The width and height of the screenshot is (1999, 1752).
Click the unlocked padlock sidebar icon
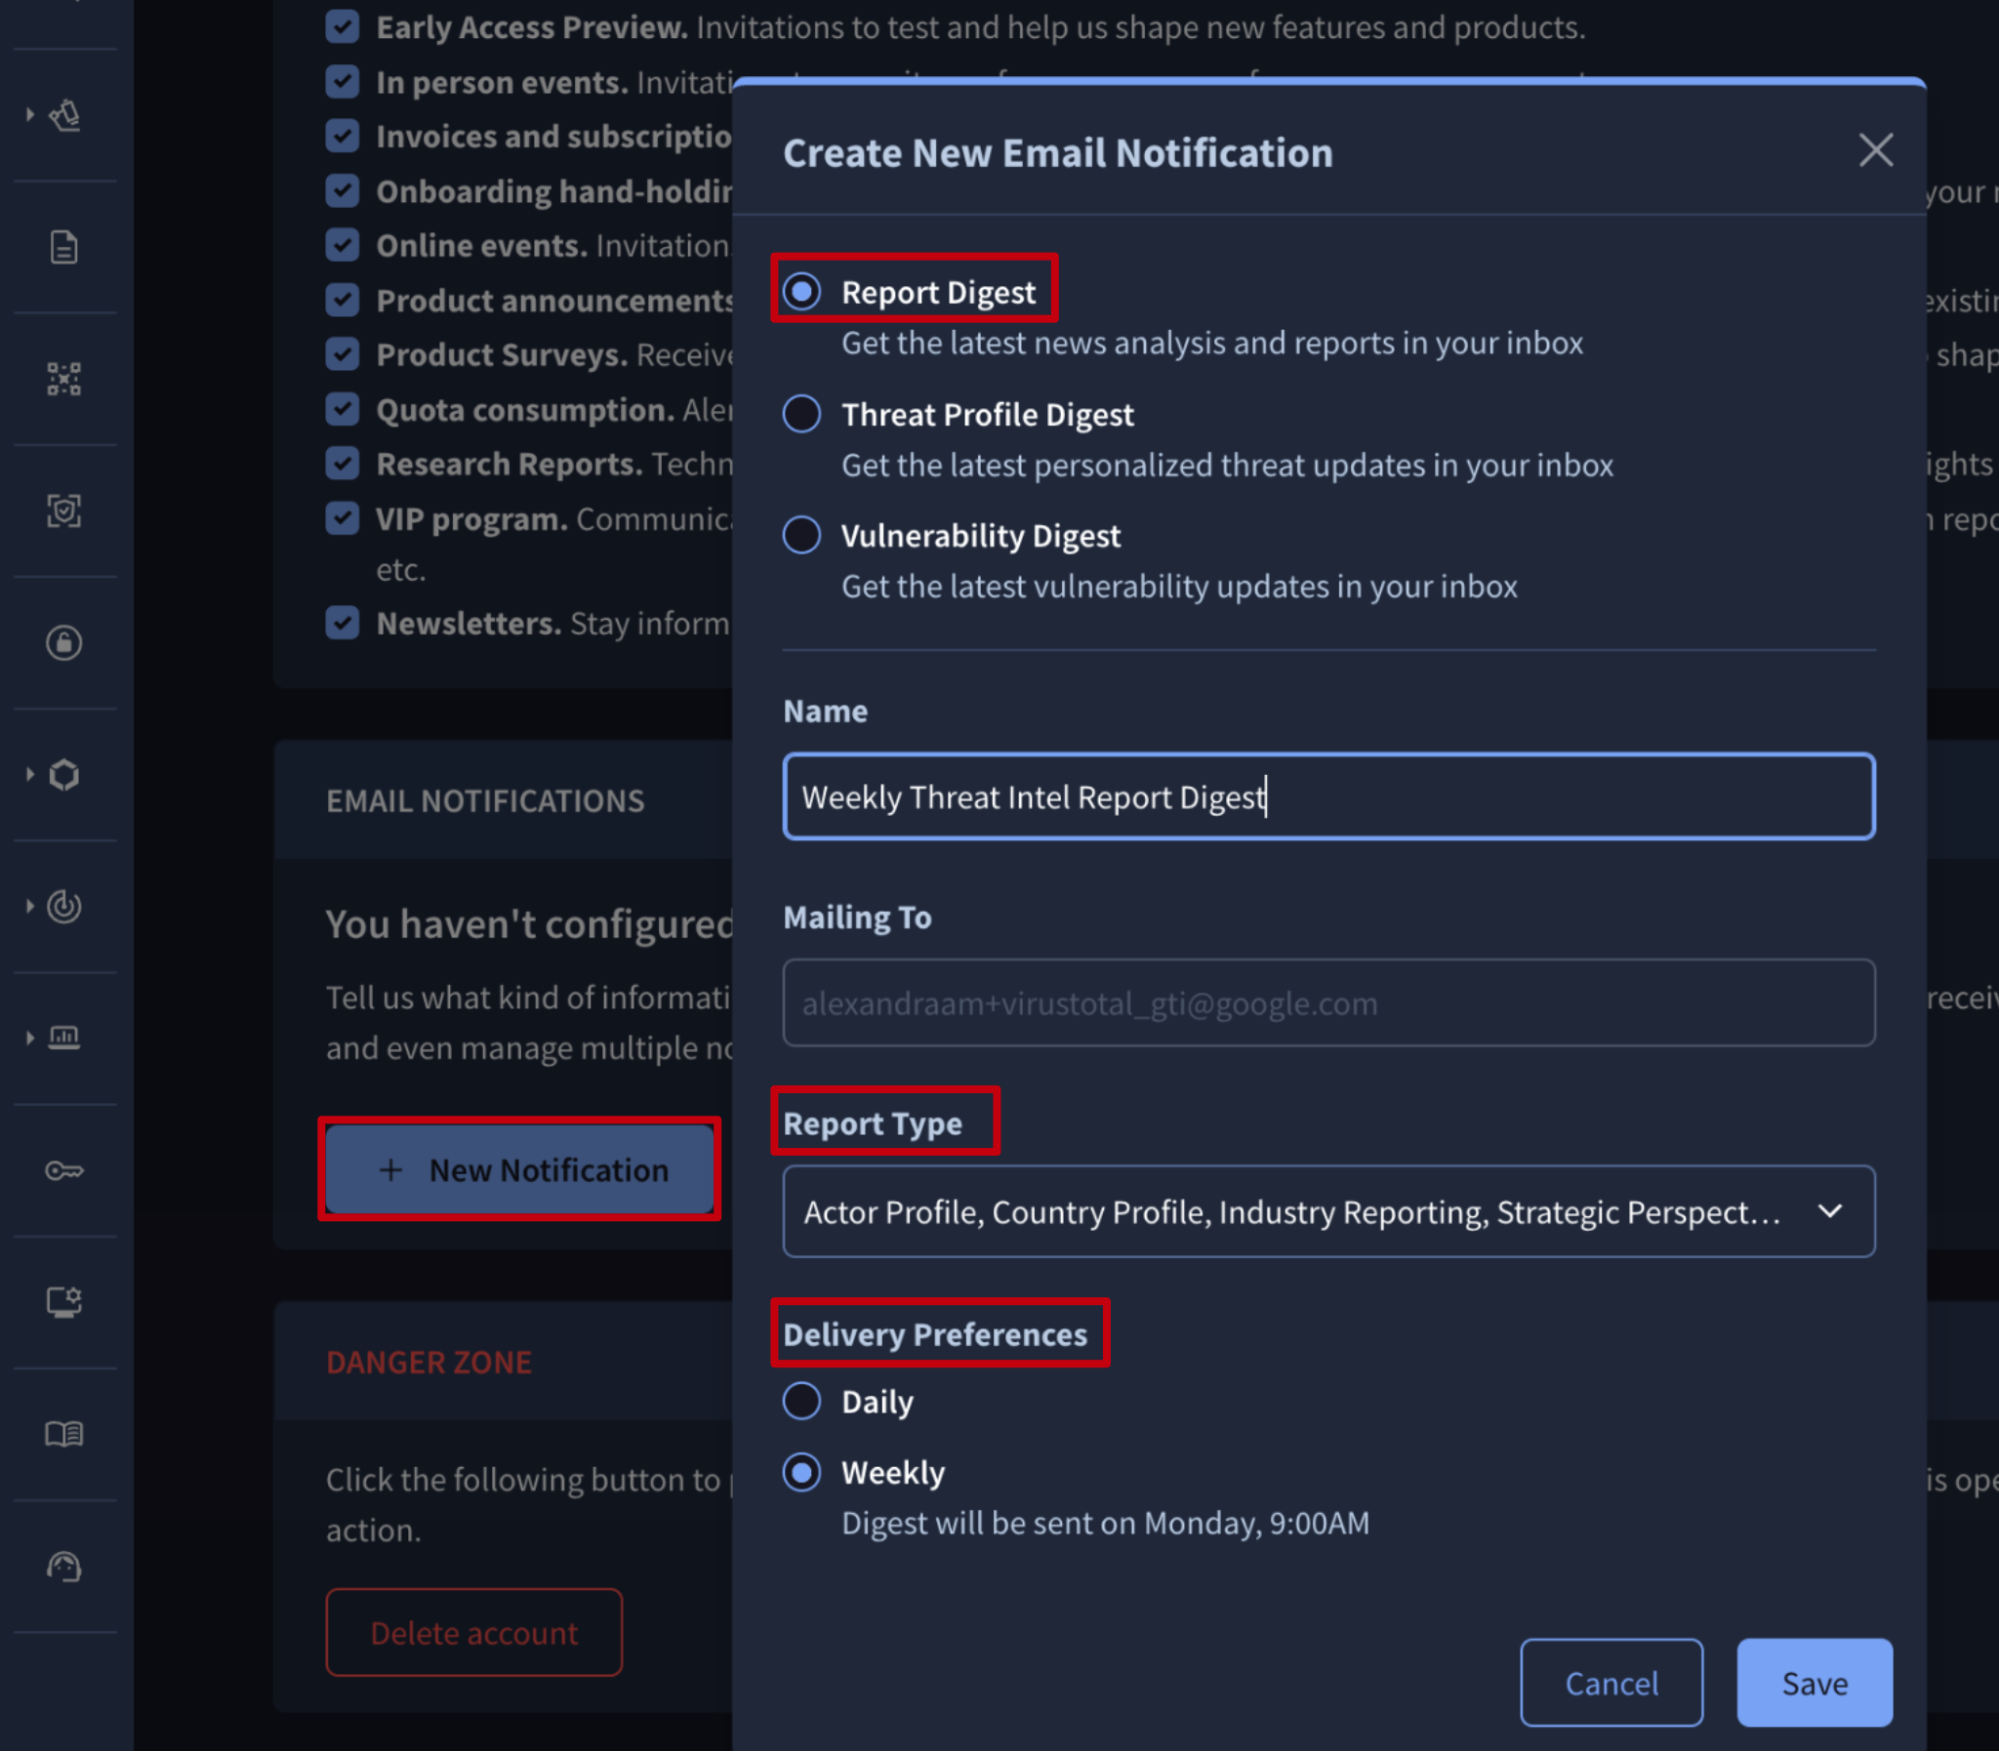click(x=64, y=643)
